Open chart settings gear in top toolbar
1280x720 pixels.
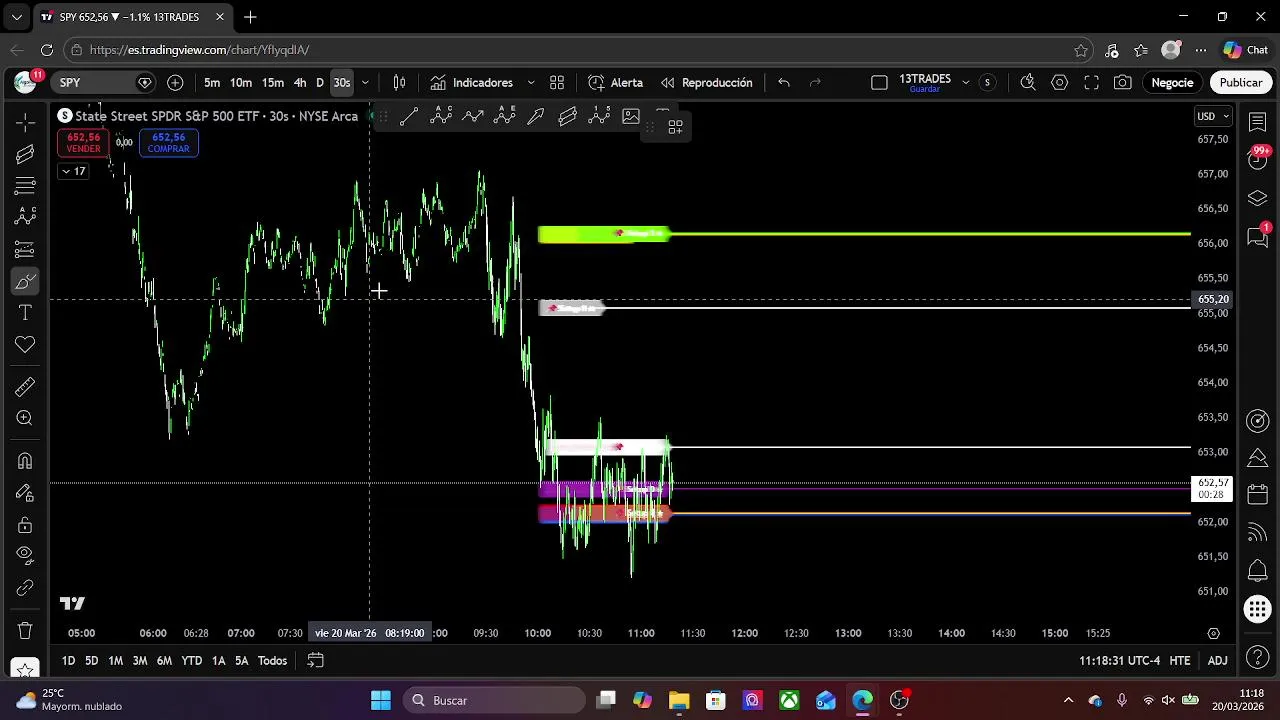(x=1059, y=83)
